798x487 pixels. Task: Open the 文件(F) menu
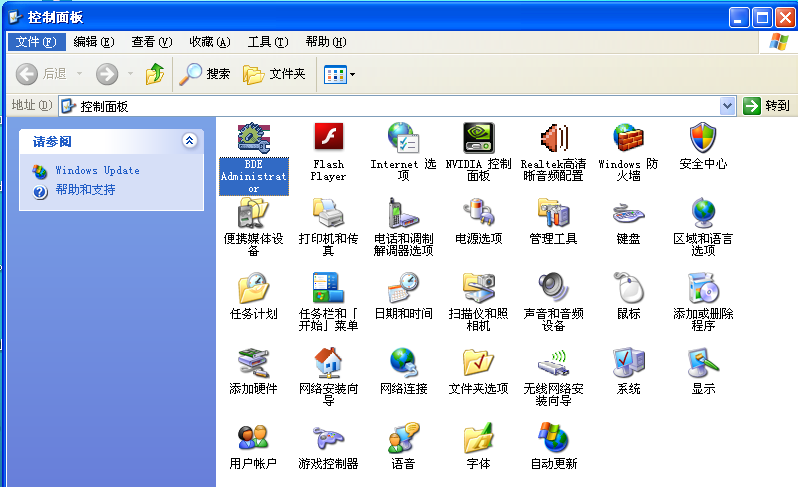pyautogui.click(x=36, y=42)
